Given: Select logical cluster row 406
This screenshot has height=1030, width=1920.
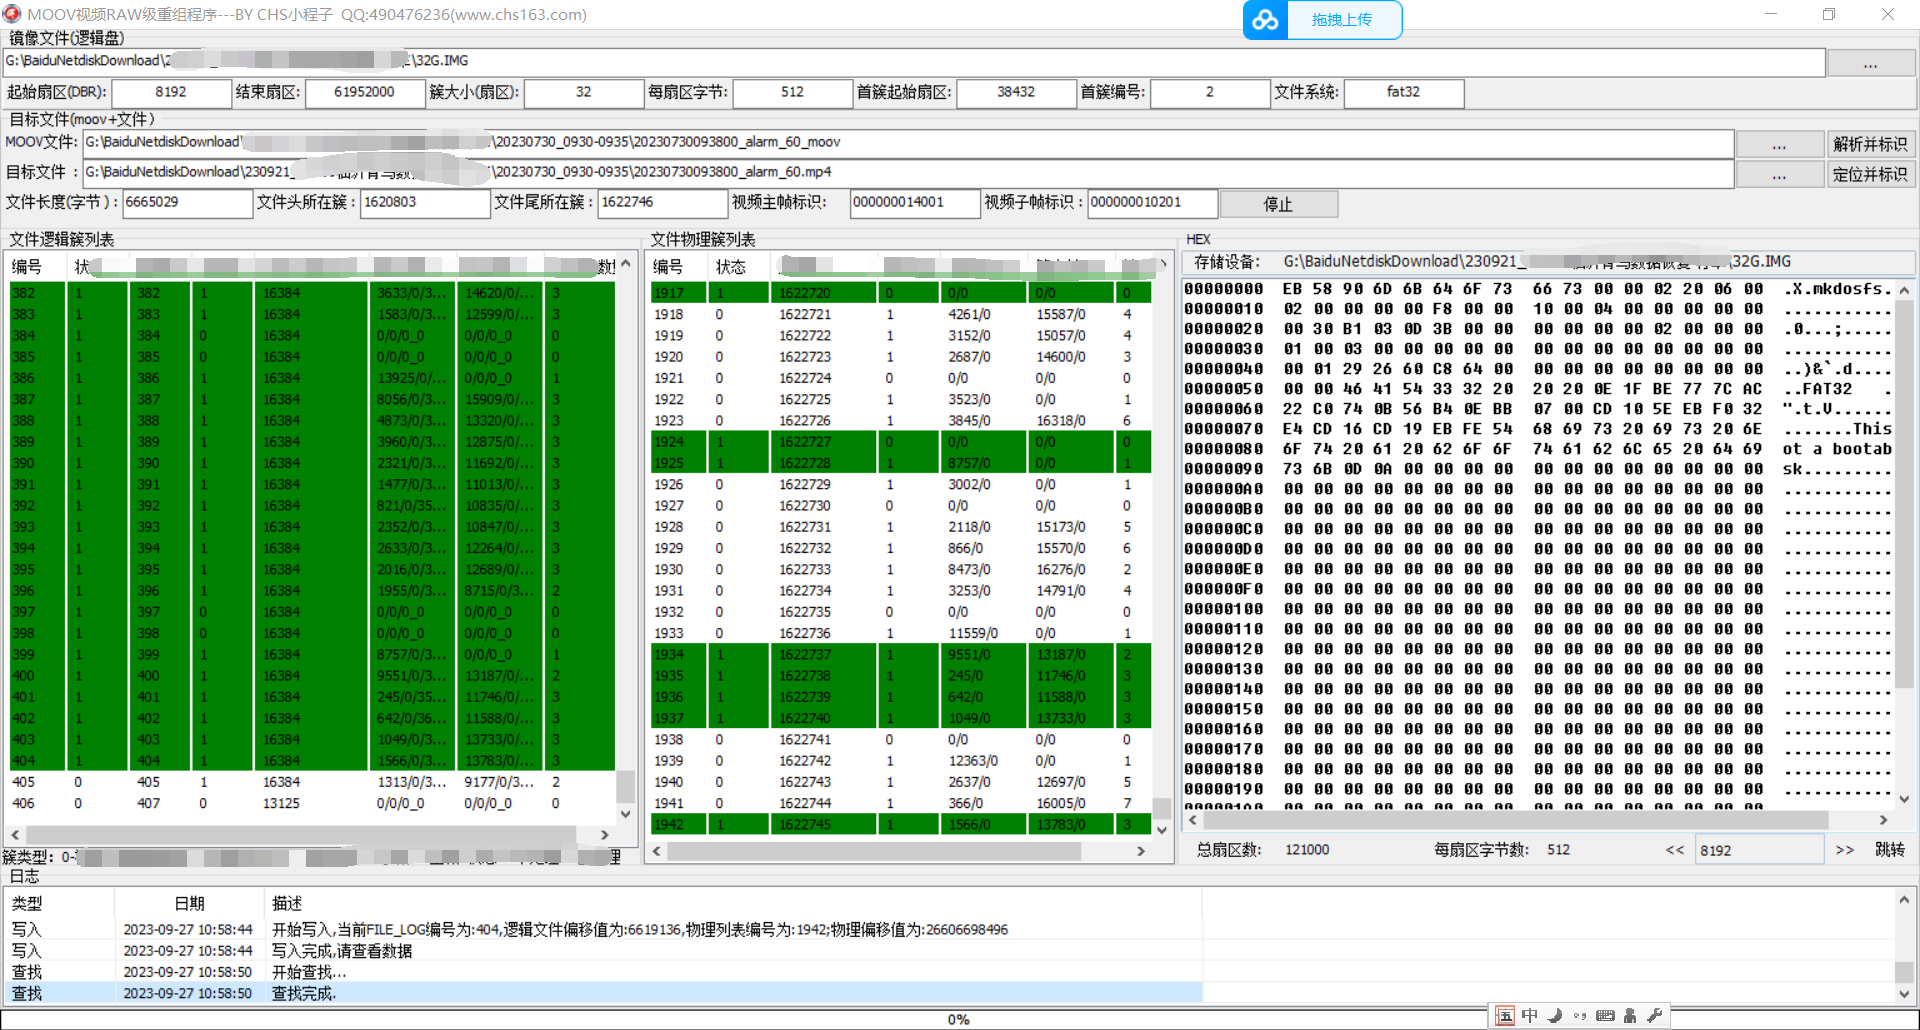Looking at the screenshot, I should coord(312,803).
